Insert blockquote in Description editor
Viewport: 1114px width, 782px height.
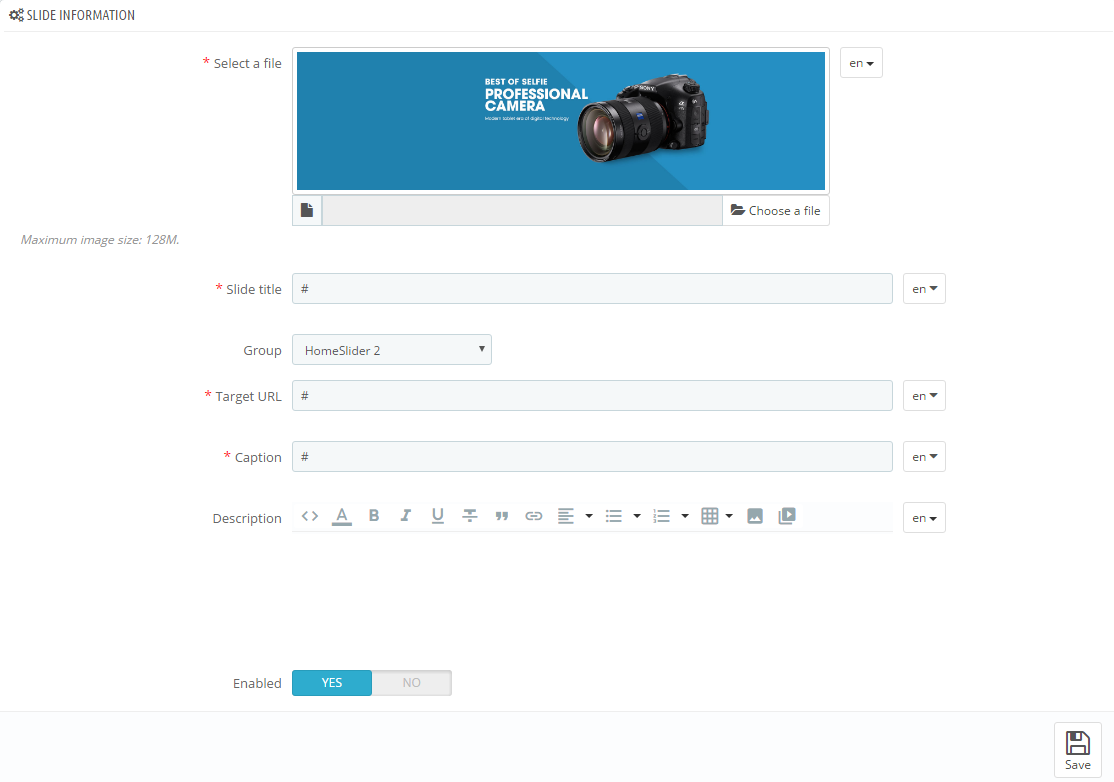502,516
